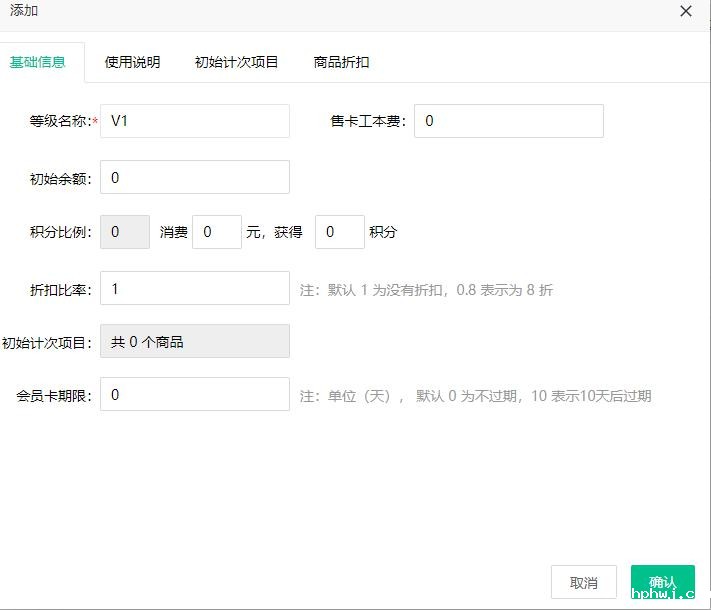The image size is (711, 610).
Task: Click the 积分比例 label
Action: pyautogui.click(x=60, y=232)
